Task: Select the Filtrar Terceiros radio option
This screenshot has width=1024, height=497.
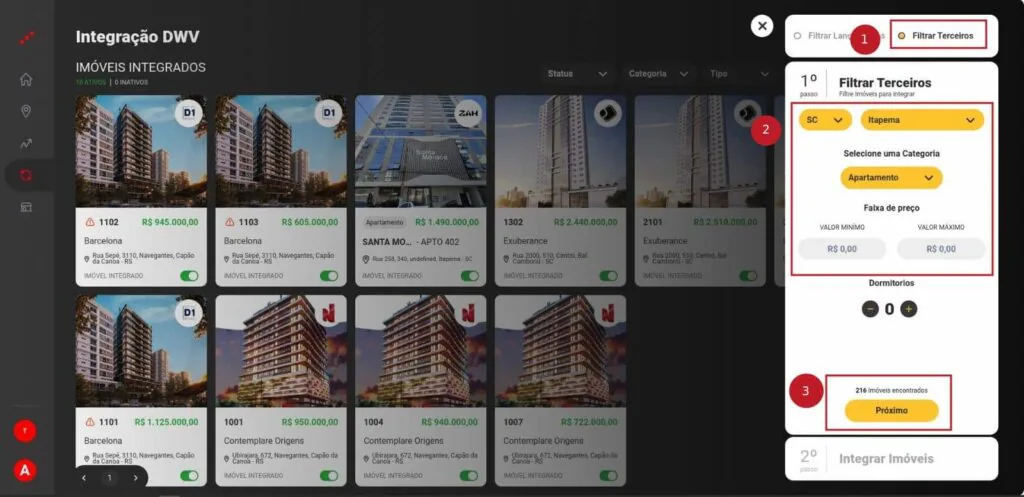Action: point(936,36)
